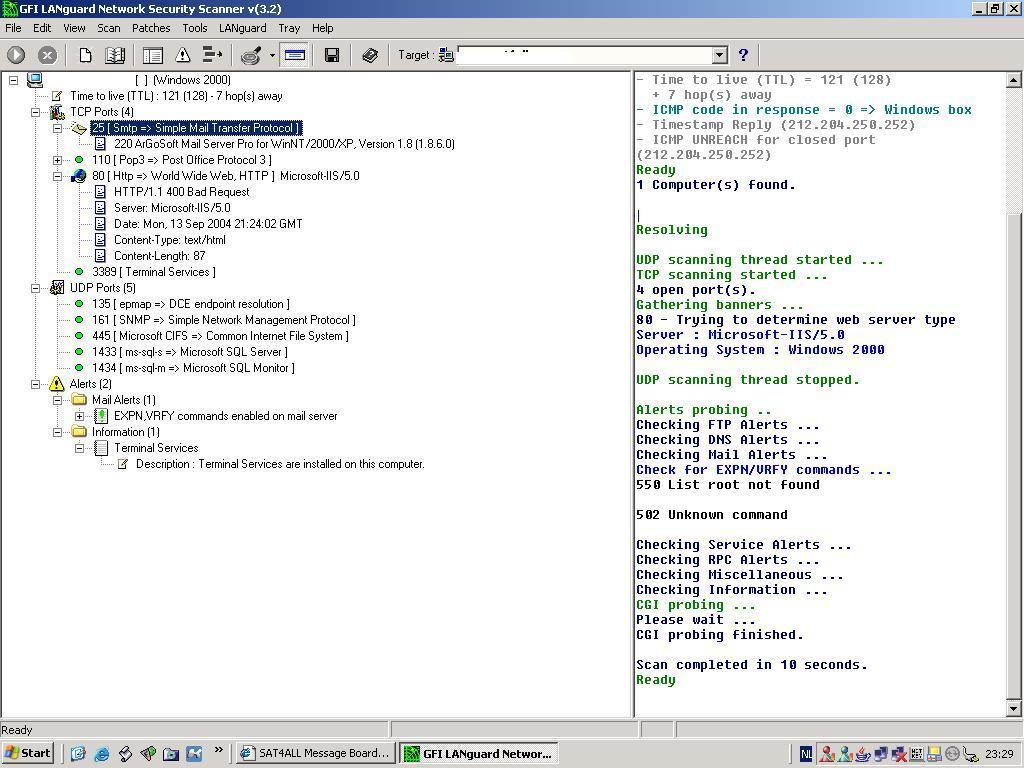Open the File menu
1024x768 pixels.
(x=13, y=28)
